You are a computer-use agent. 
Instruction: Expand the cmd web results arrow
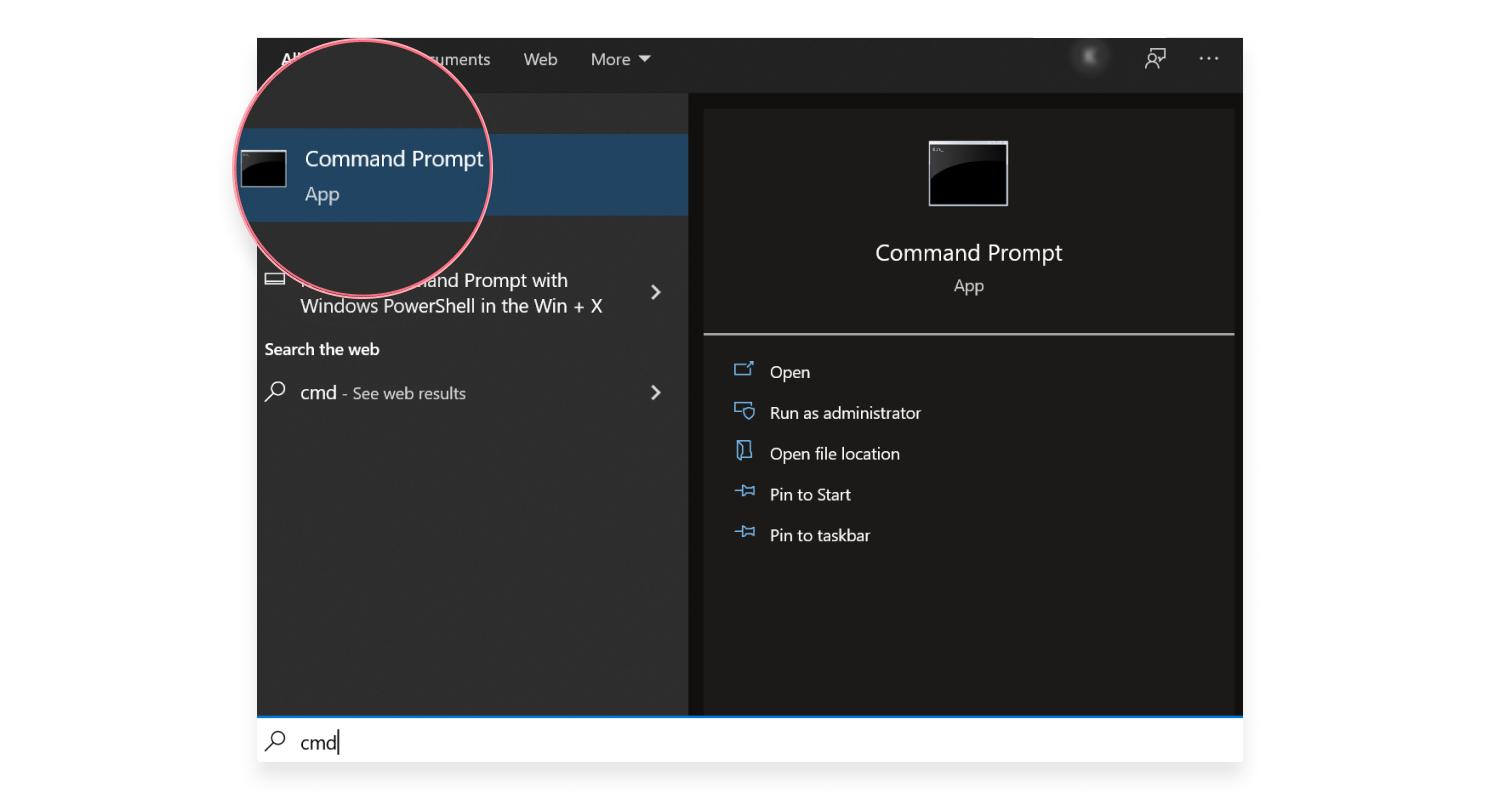coord(656,392)
